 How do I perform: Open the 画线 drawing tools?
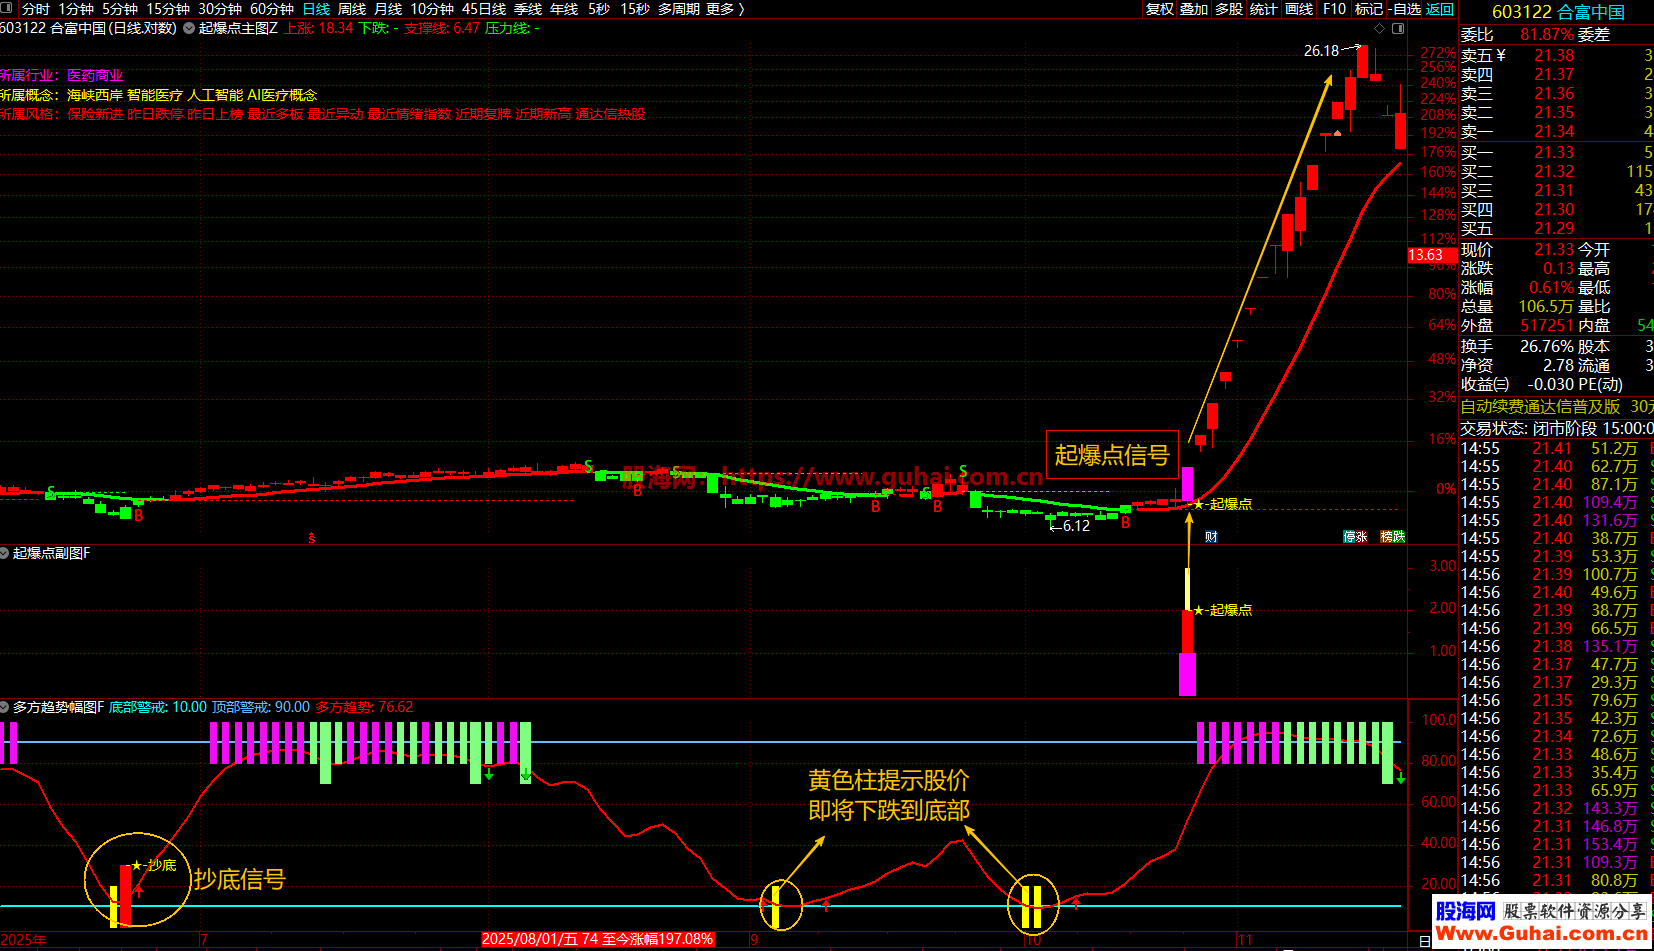coord(1299,9)
